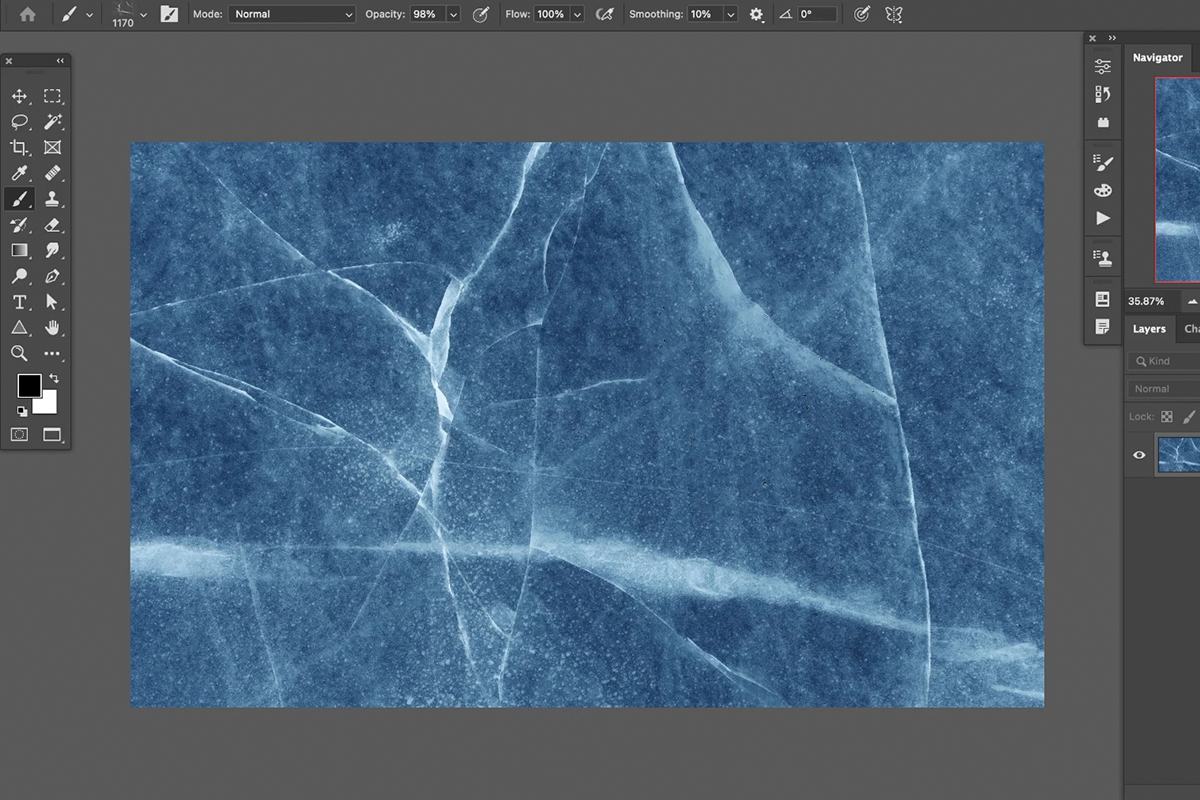The height and width of the screenshot is (800, 1200).
Task: Open the Properties sliders panel icon
Action: (1103, 67)
